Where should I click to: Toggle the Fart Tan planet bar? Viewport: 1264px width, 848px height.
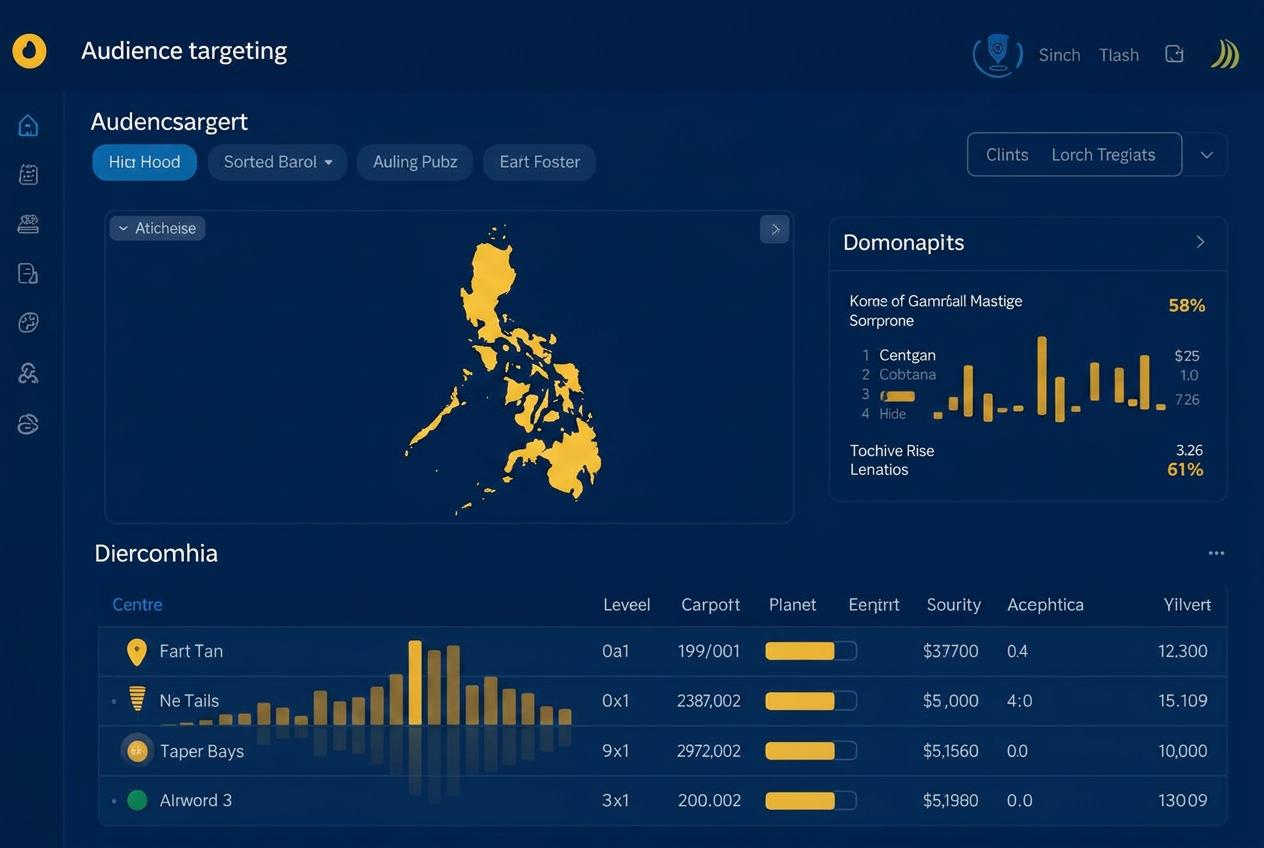pyautogui.click(x=811, y=651)
